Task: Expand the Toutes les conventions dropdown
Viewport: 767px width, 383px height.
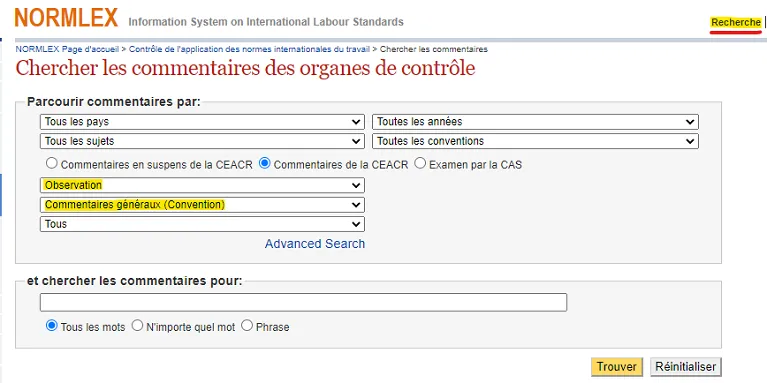Action: [x=535, y=141]
